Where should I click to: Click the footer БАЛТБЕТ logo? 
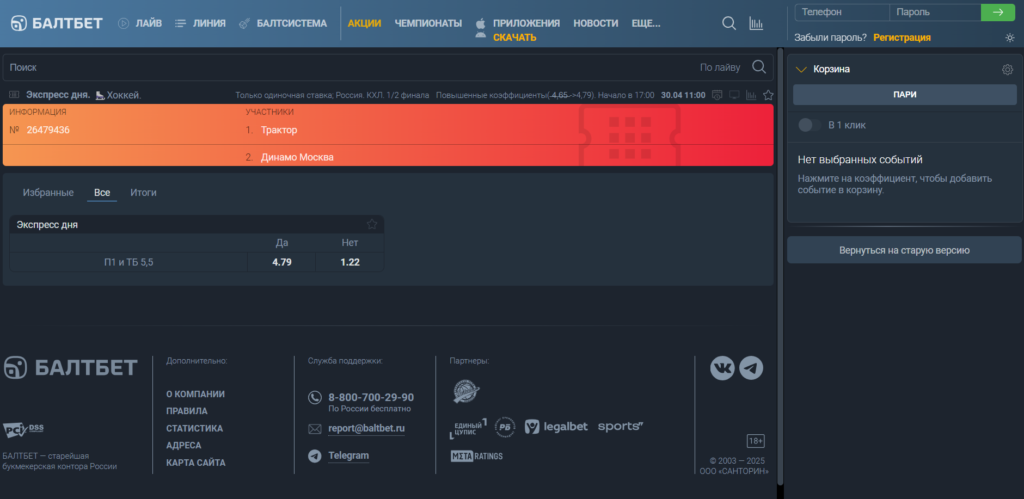click(71, 367)
